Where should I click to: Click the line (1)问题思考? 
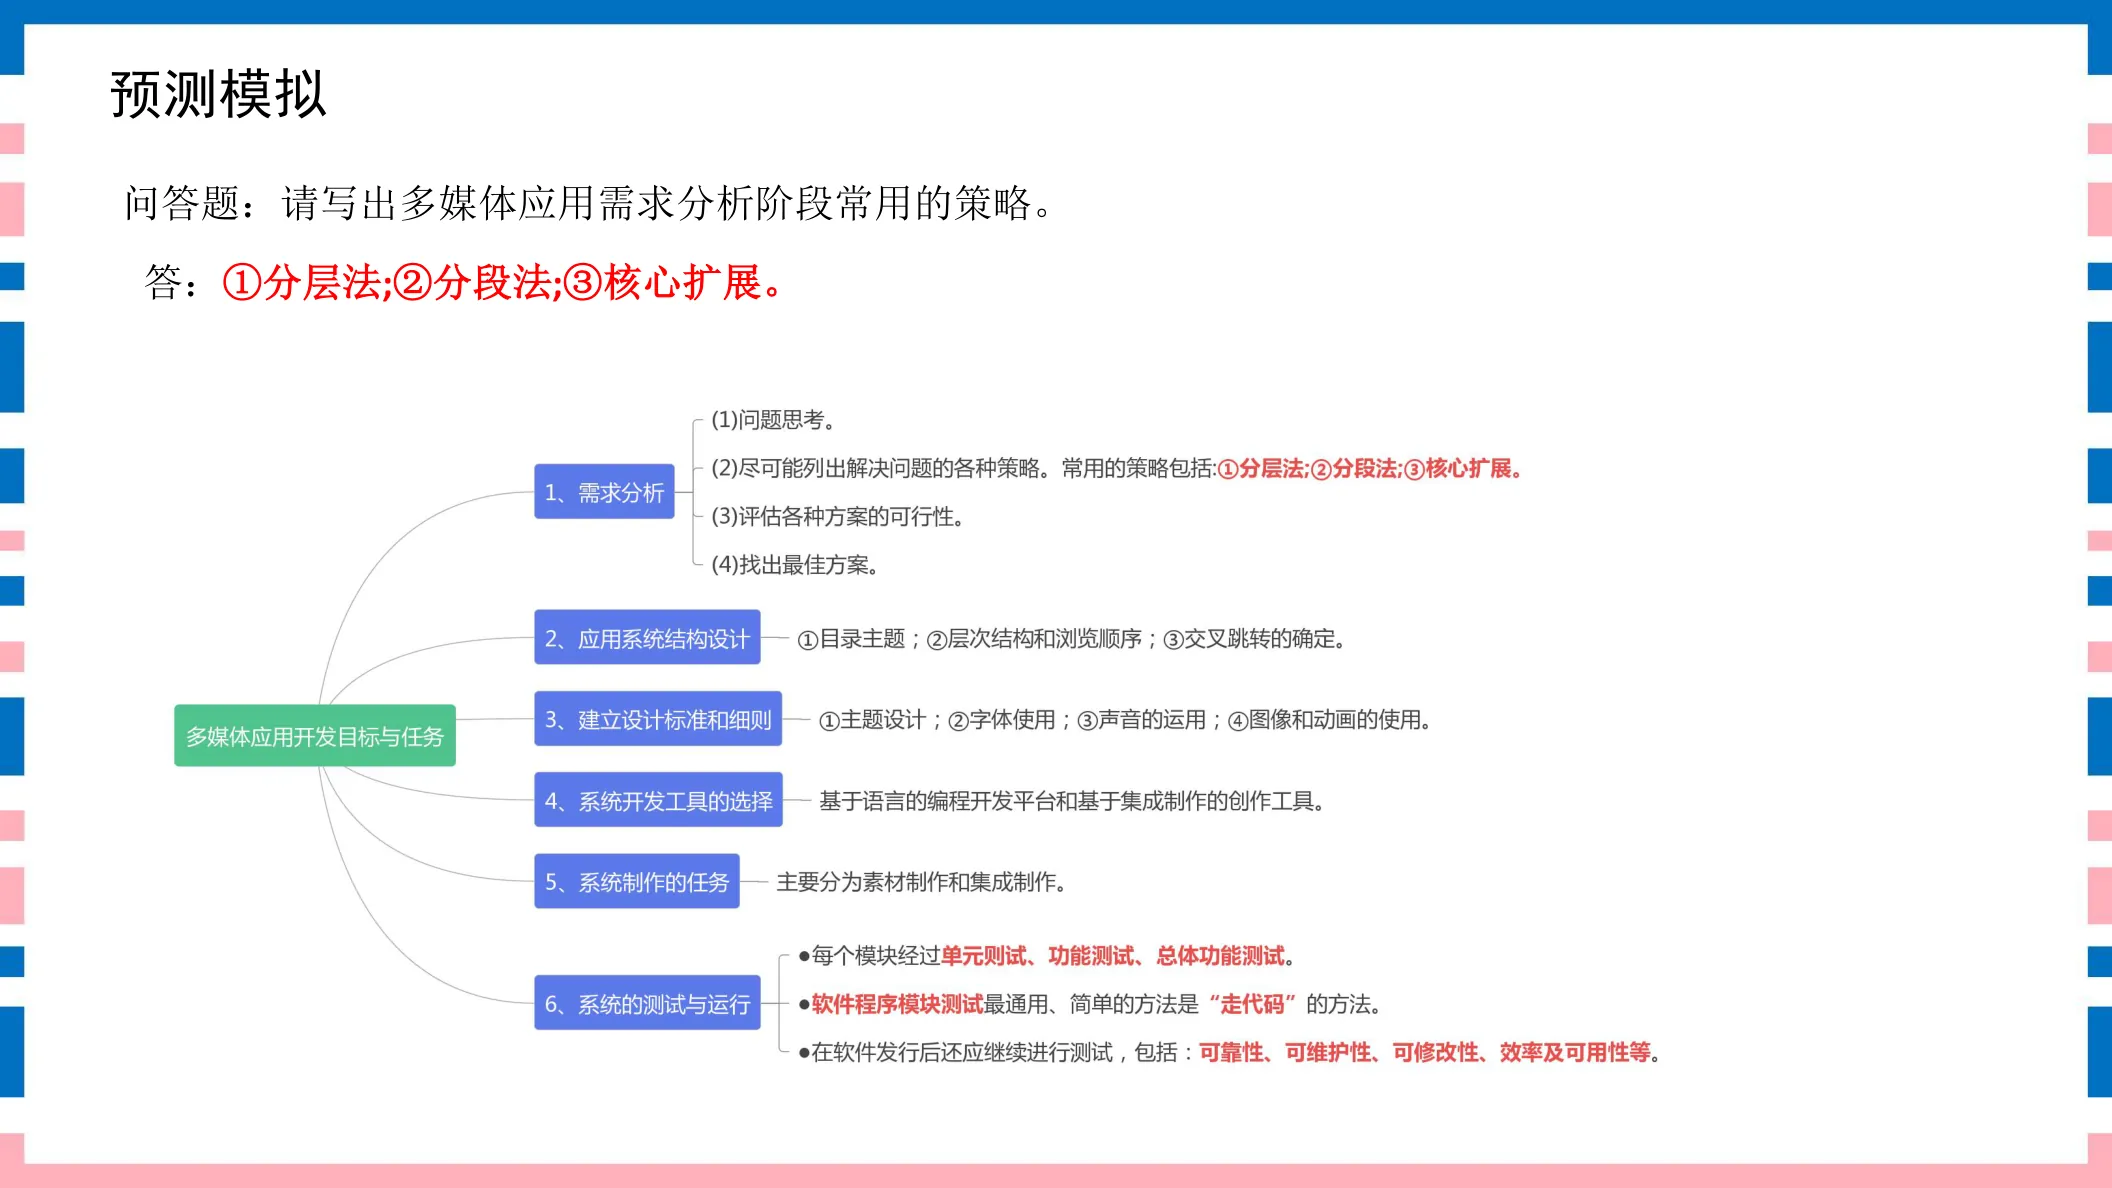(773, 420)
